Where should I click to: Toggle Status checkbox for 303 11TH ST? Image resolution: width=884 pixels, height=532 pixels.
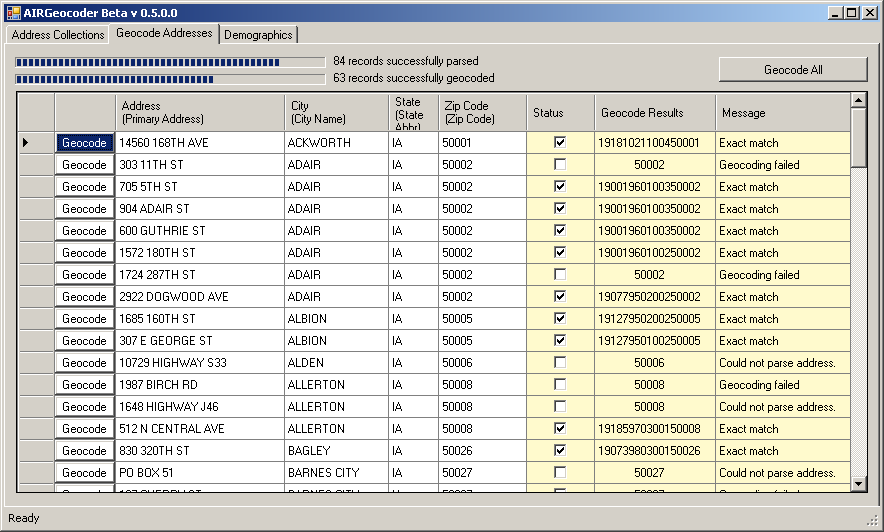click(x=560, y=165)
